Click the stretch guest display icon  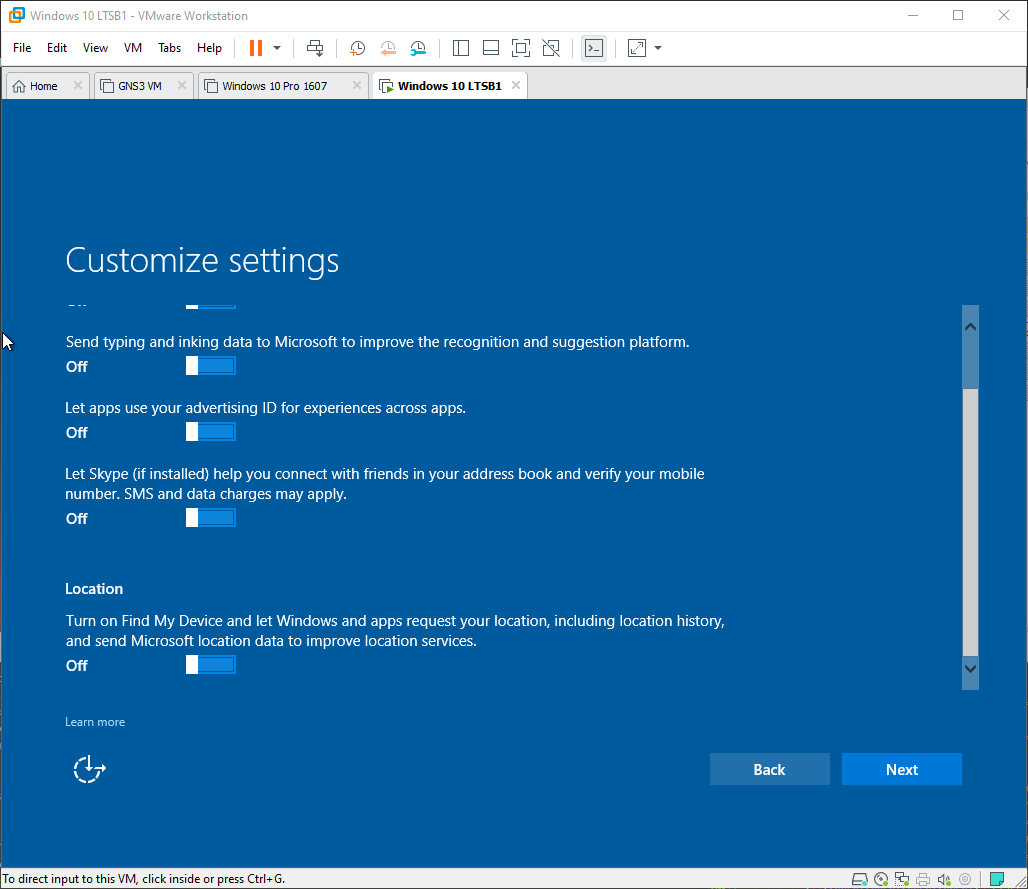637,48
